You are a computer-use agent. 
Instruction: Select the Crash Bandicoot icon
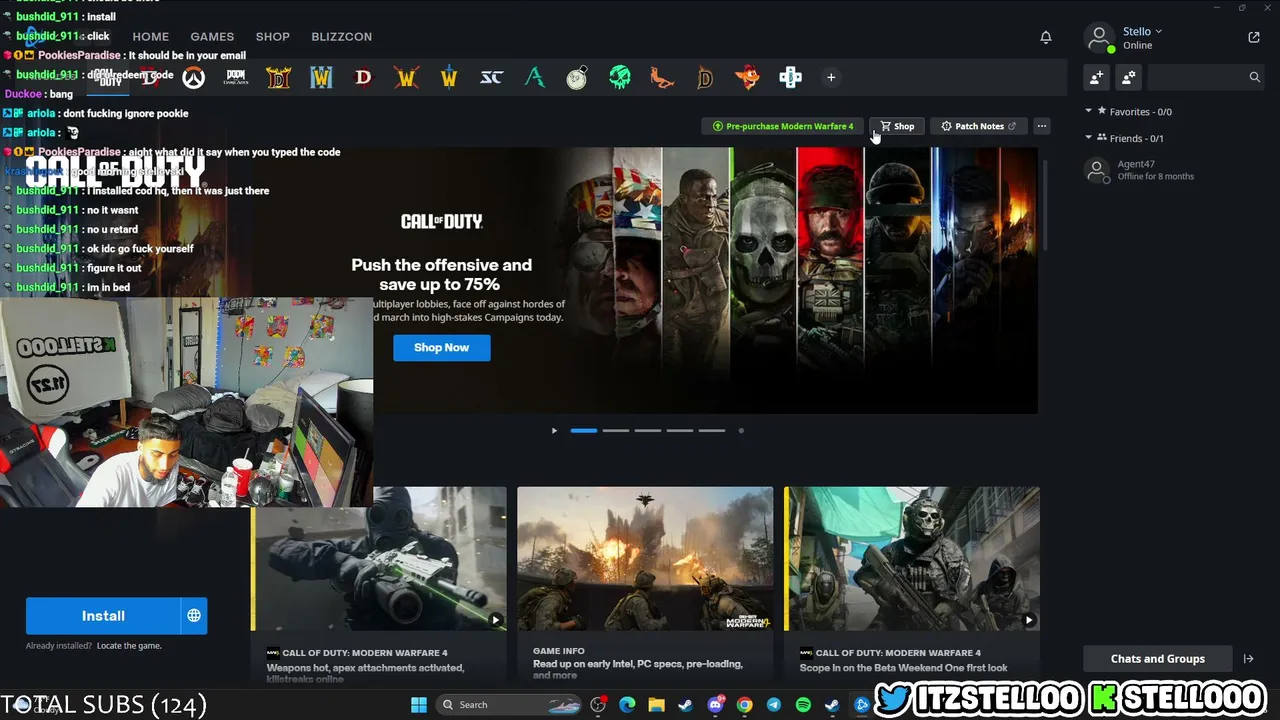coord(747,77)
